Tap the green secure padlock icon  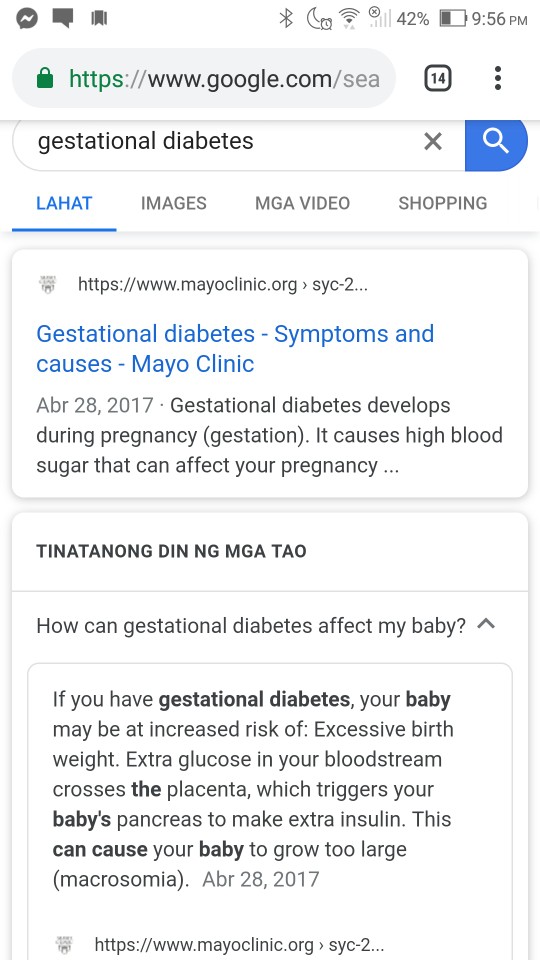[45, 78]
